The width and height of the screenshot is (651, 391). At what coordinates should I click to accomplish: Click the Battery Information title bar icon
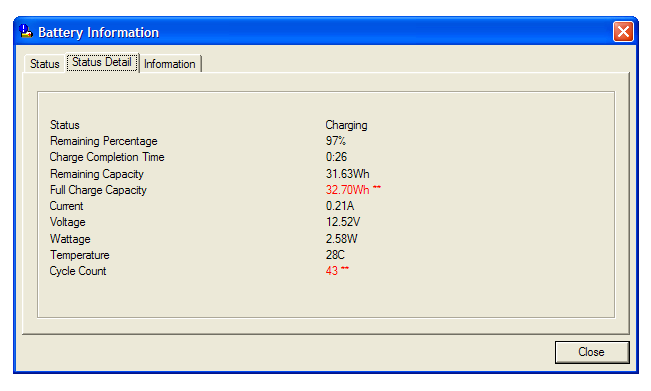26,32
